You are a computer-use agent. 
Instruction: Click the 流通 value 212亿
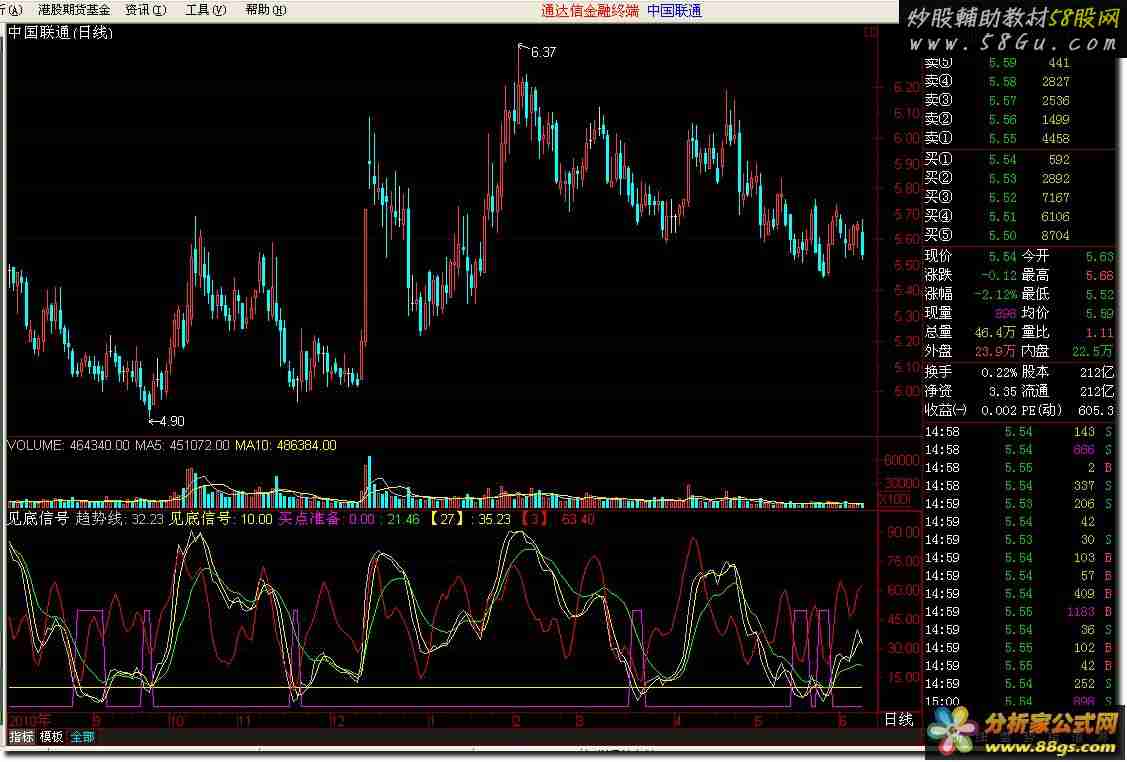(1097, 392)
